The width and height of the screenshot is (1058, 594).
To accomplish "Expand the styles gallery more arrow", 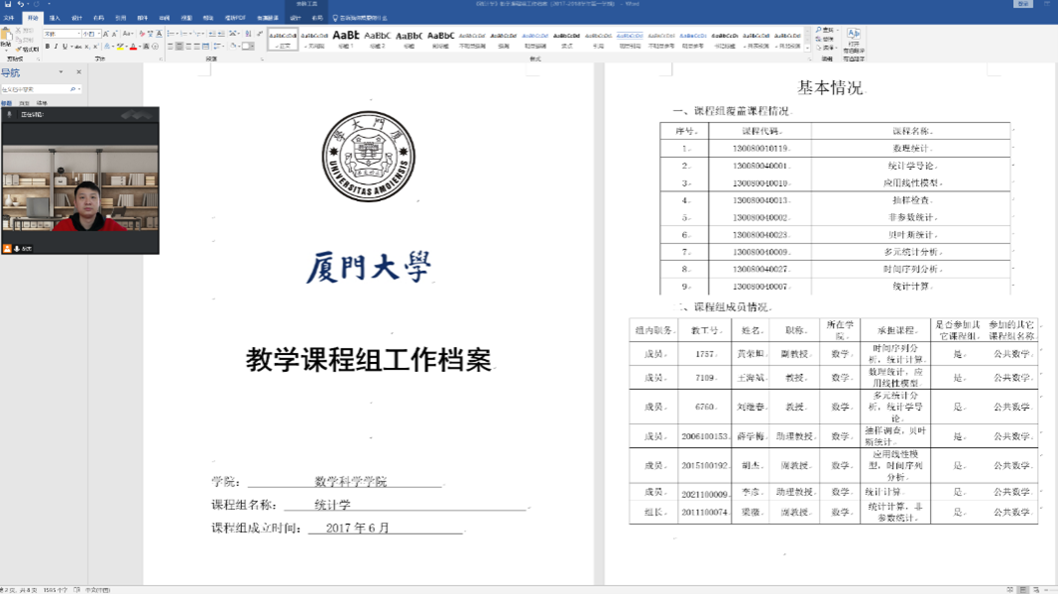I will tap(807, 46).
